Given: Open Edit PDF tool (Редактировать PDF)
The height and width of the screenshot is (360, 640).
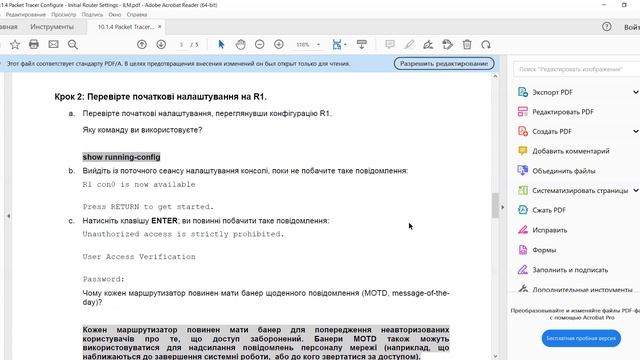Looking at the screenshot, I should (562, 112).
